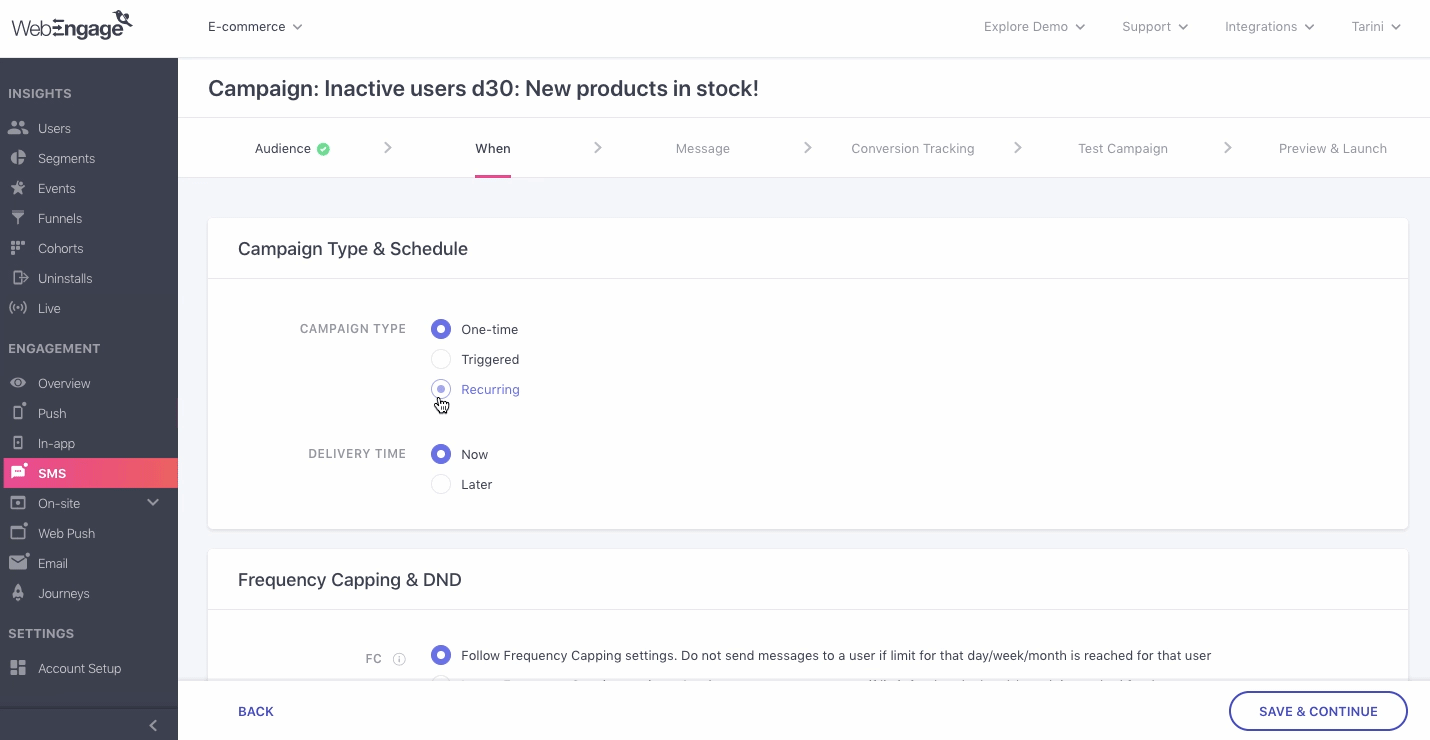Open Cohorts via its grid icon

pyautogui.click(x=18, y=248)
